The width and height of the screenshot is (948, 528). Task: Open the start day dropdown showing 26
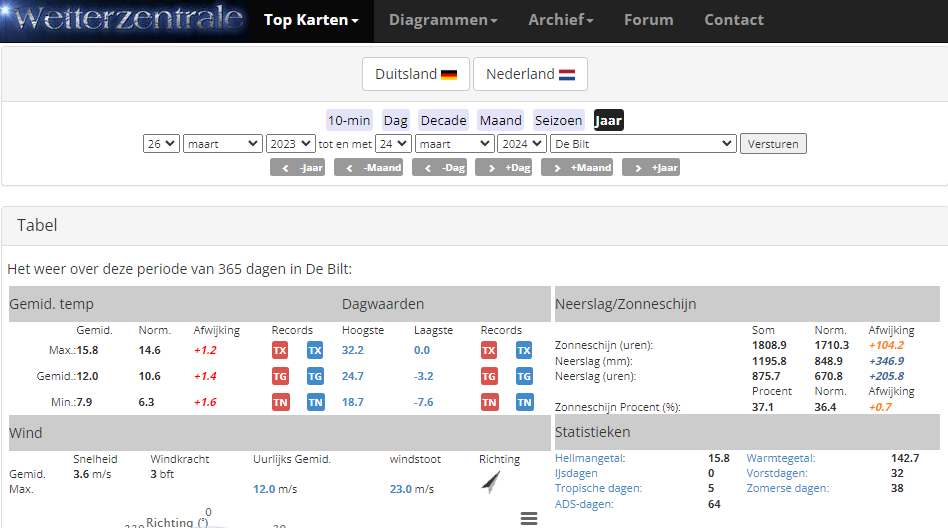pos(161,144)
